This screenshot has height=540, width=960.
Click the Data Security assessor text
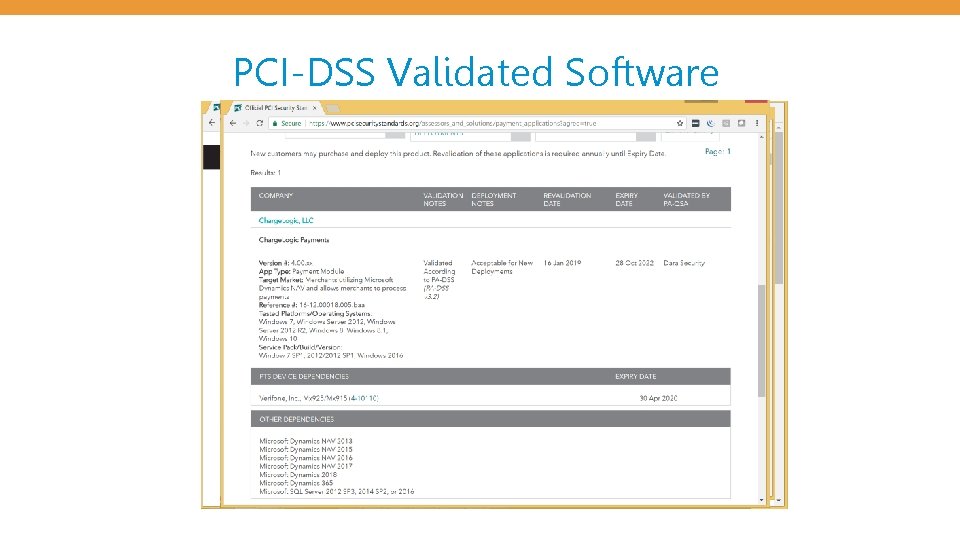684,263
